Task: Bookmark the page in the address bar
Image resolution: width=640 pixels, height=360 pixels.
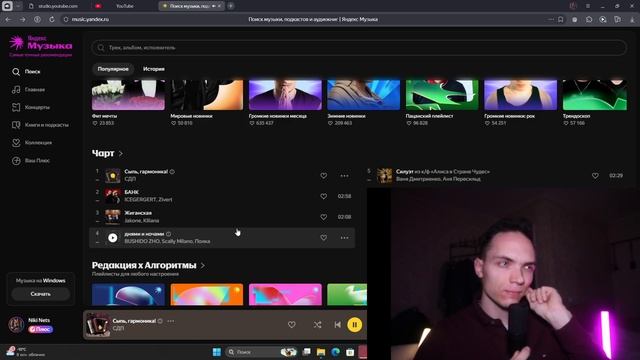Action: pos(561,19)
